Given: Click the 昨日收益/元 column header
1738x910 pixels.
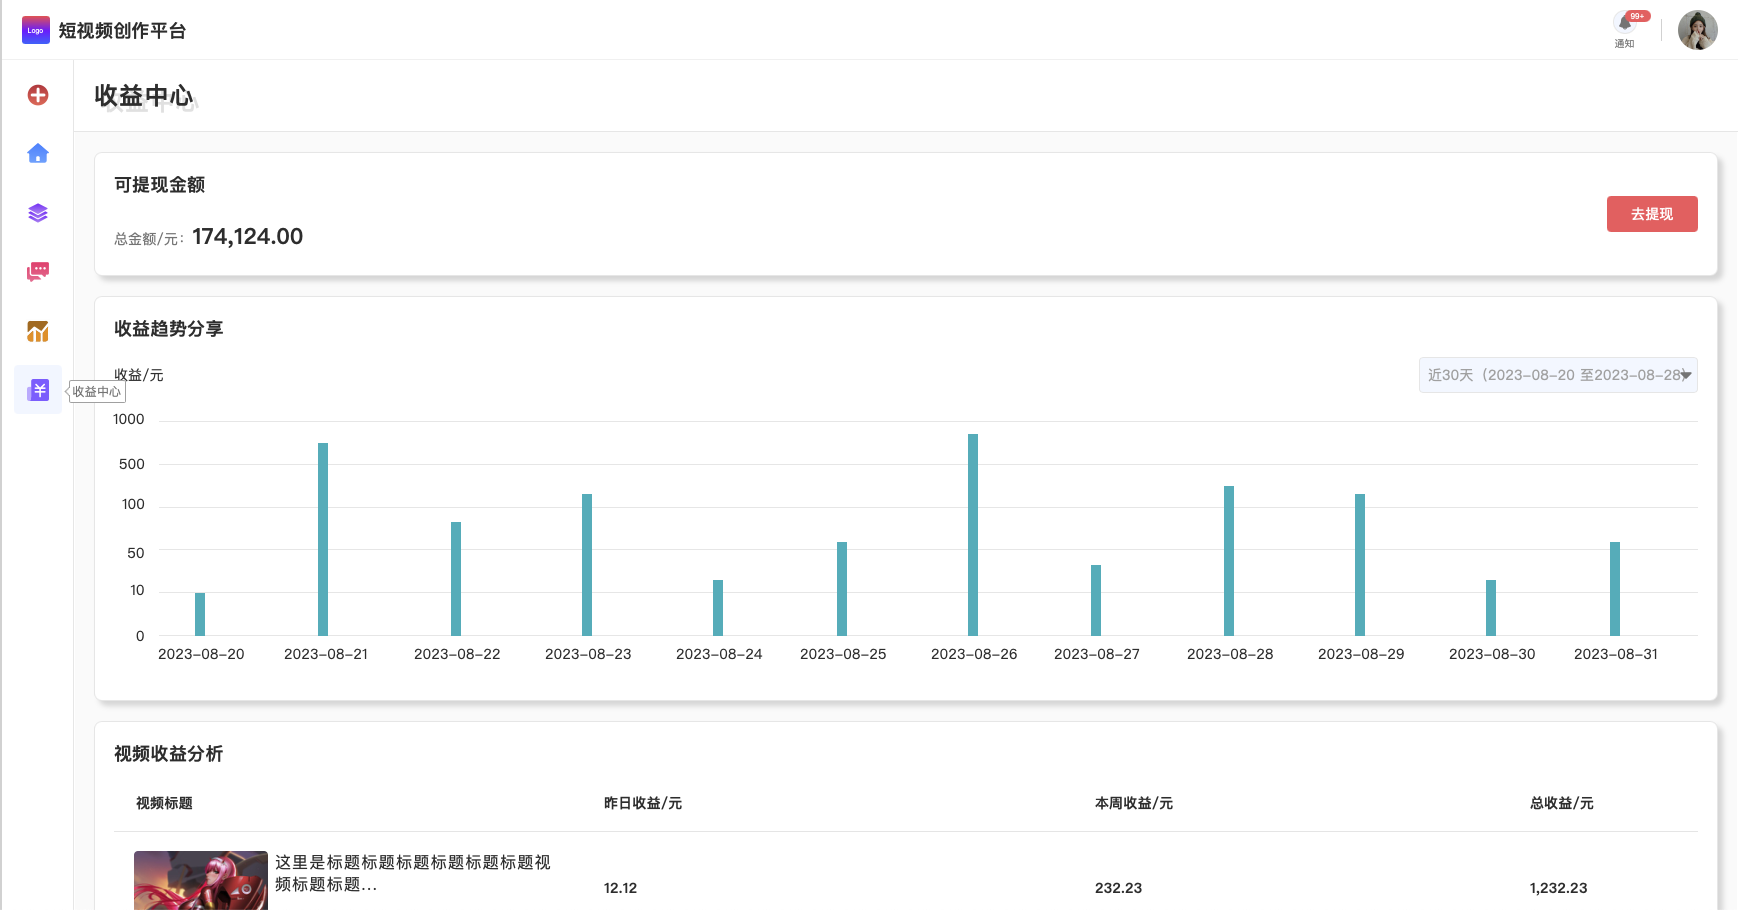Looking at the screenshot, I should click(643, 803).
